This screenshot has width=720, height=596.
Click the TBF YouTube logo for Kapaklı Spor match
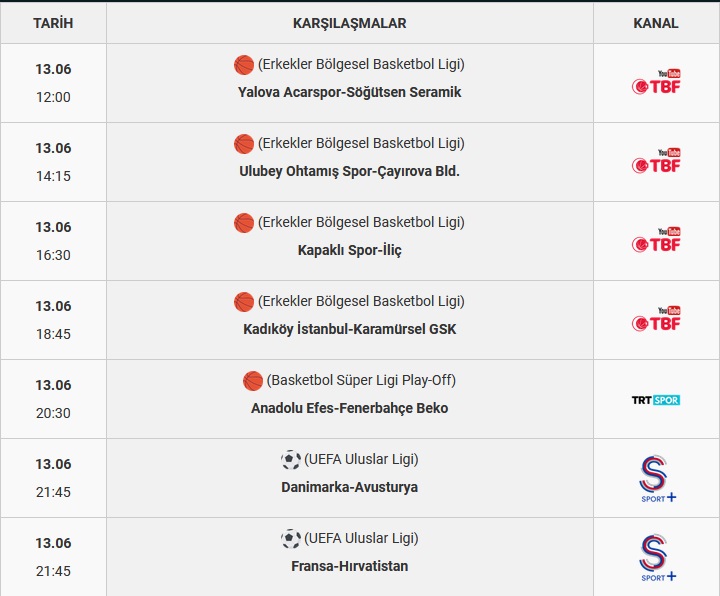pyautogui.click(x=656, y=240)
